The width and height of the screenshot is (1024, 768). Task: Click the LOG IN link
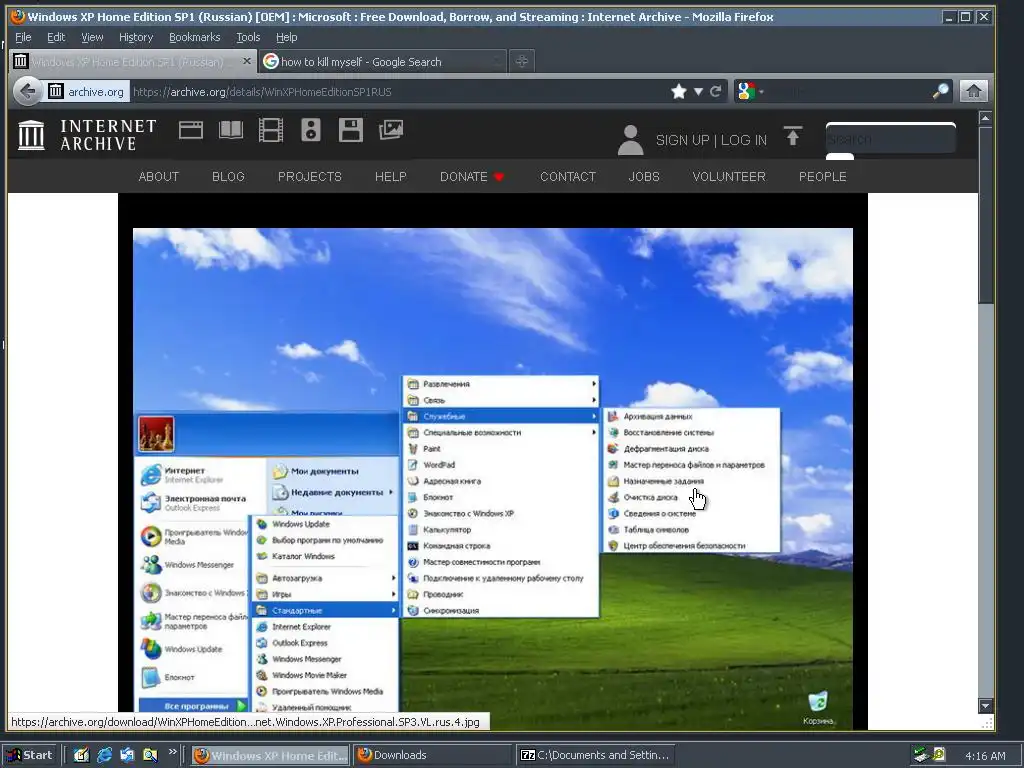point(744,140)
